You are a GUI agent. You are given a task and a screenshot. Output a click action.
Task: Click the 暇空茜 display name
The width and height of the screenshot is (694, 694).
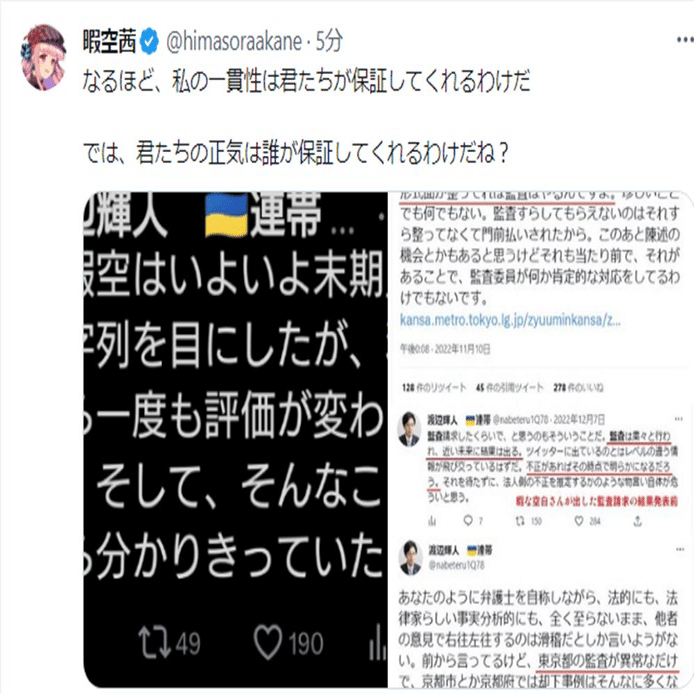coord(109,42)
